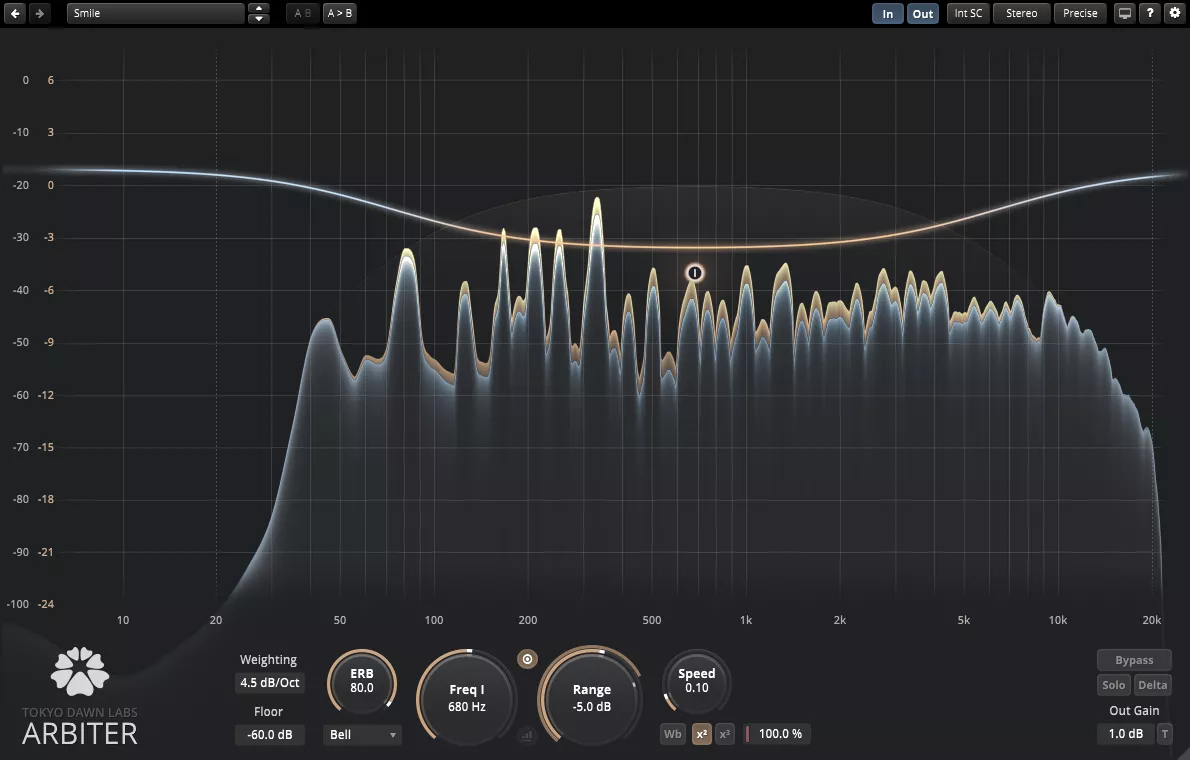Switch to Precise quality mode
Viewport: 1190px width, 760px height.
[1080, 13]
